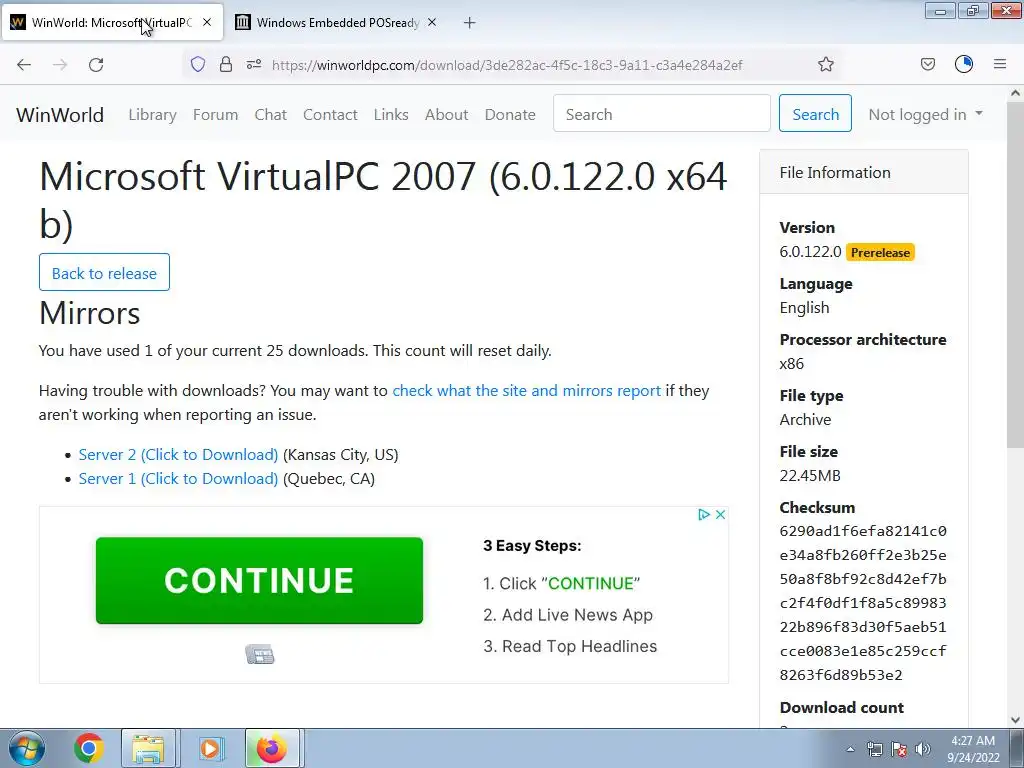This screenshot has width=1024, height=768.
Task: Click the Download count label
Action: [842, 707]
